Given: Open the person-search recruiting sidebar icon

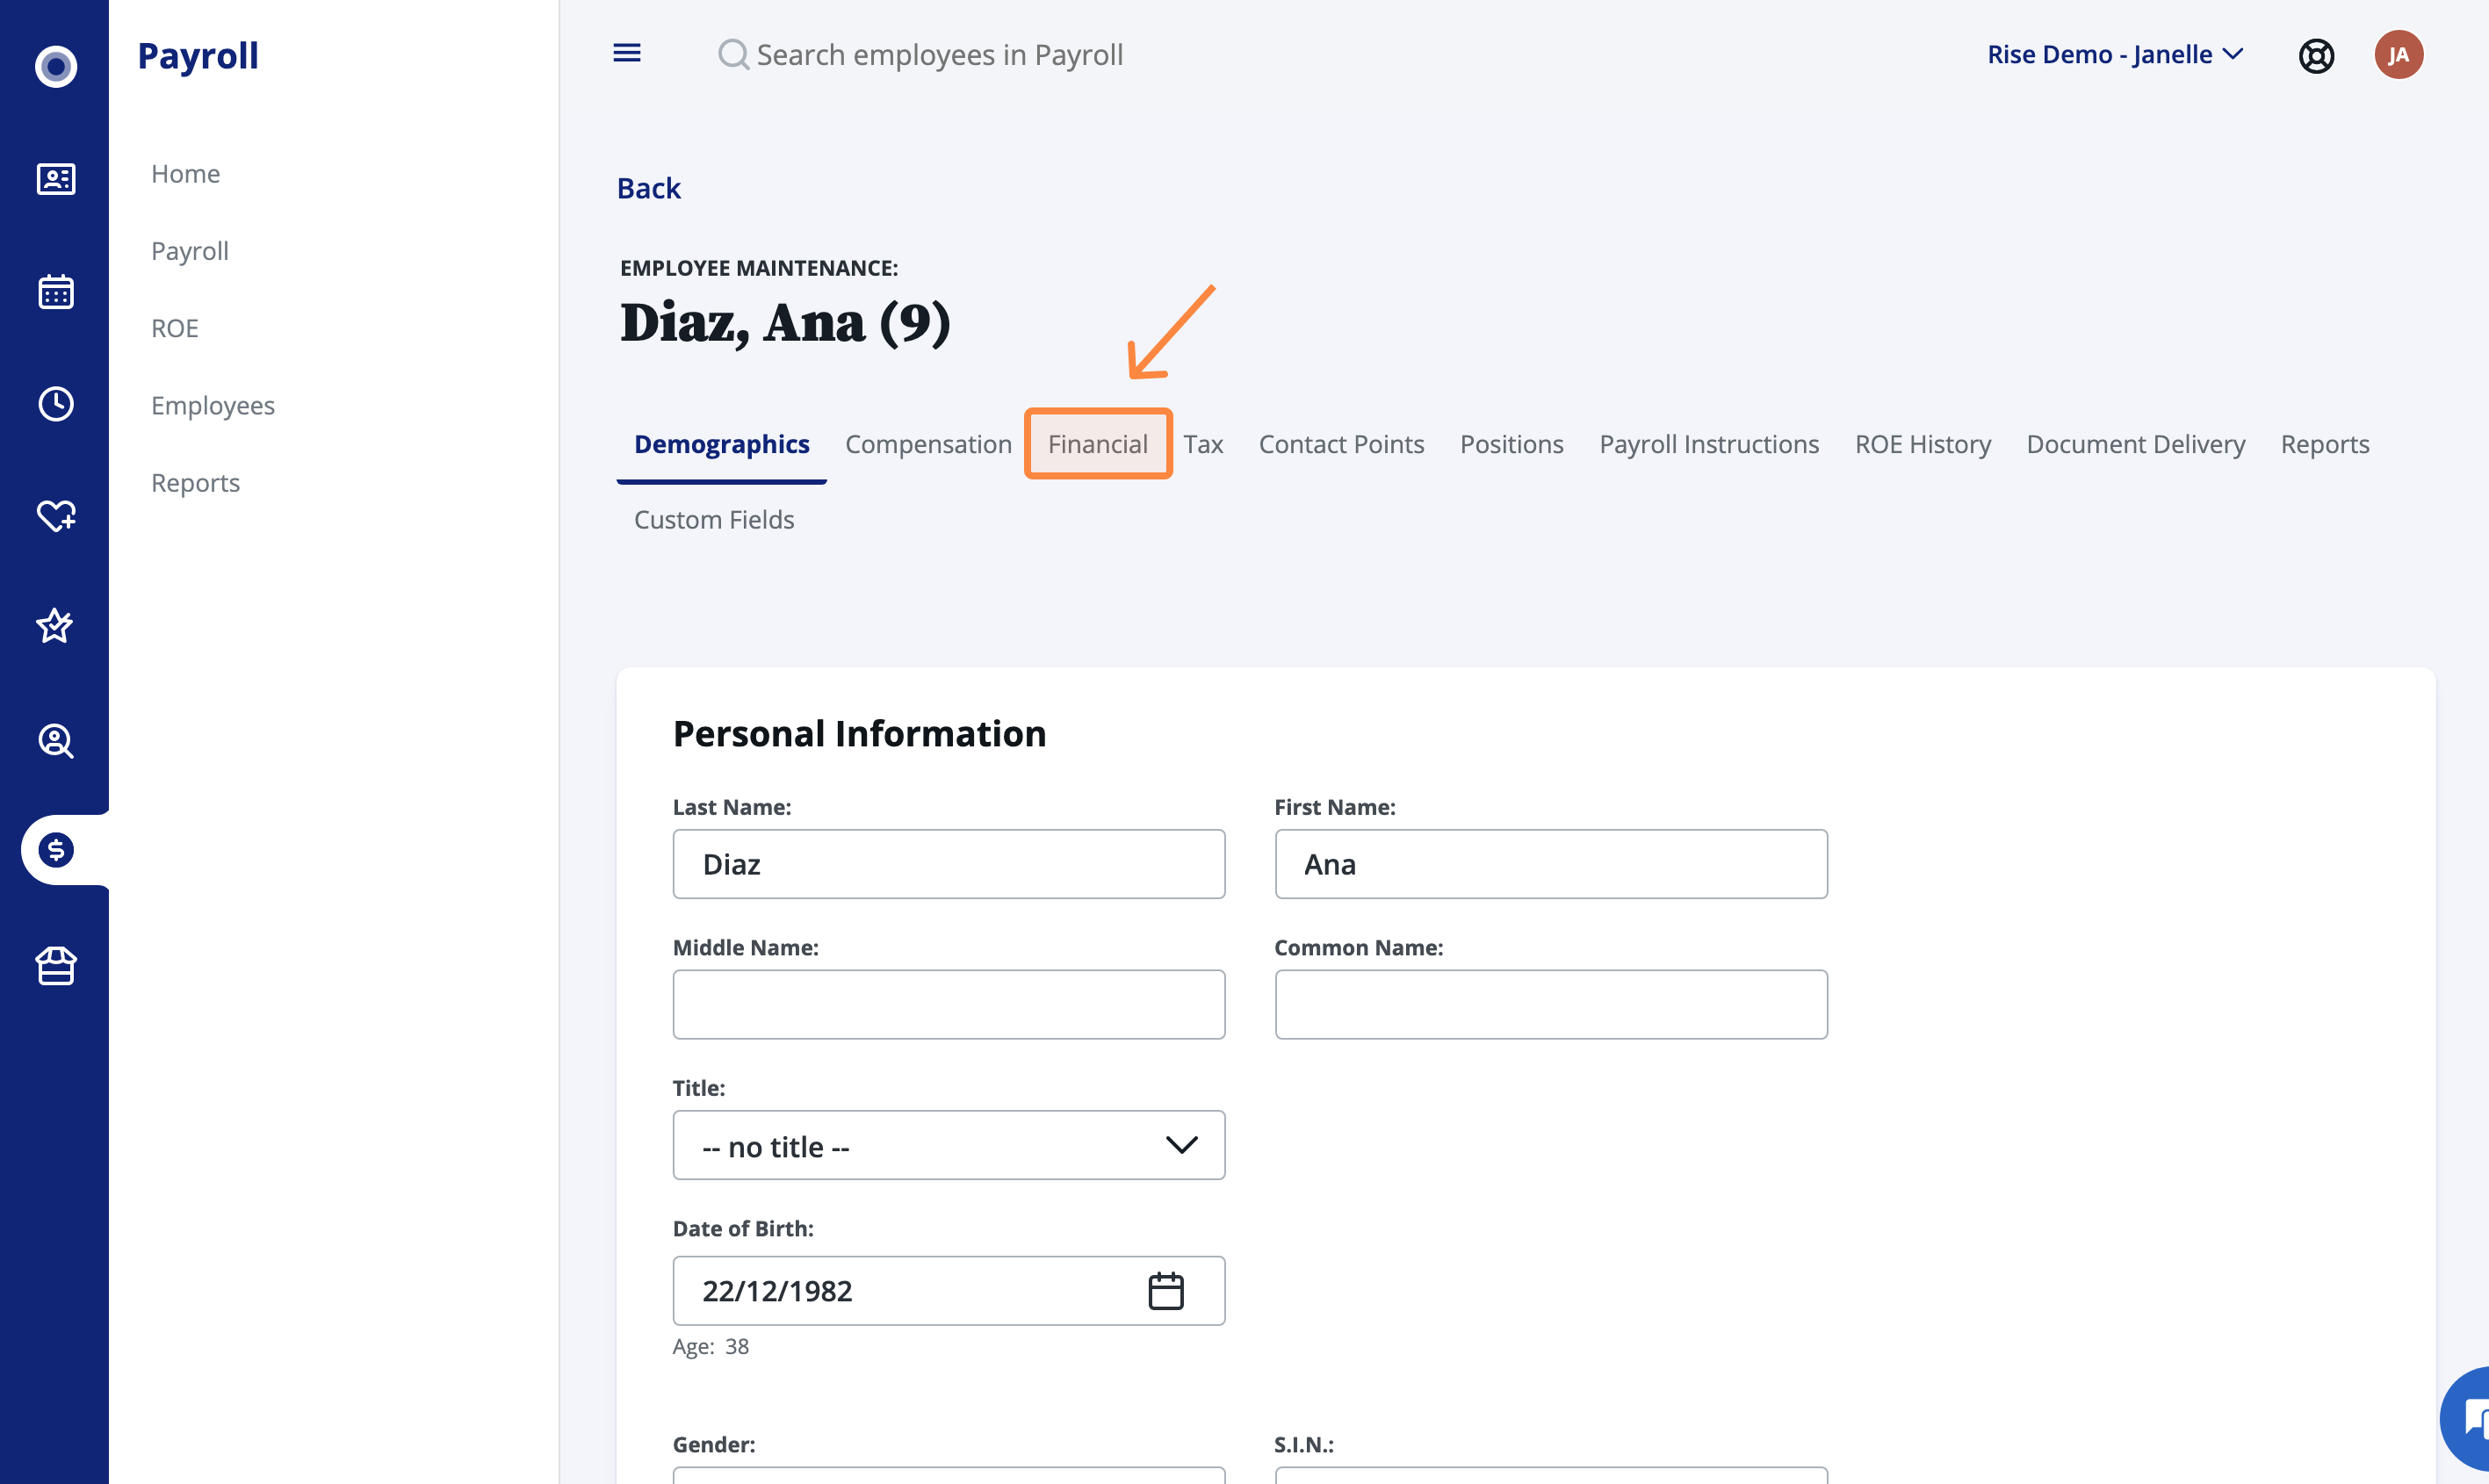Looking at the screenshot, I should click(56, 741).
